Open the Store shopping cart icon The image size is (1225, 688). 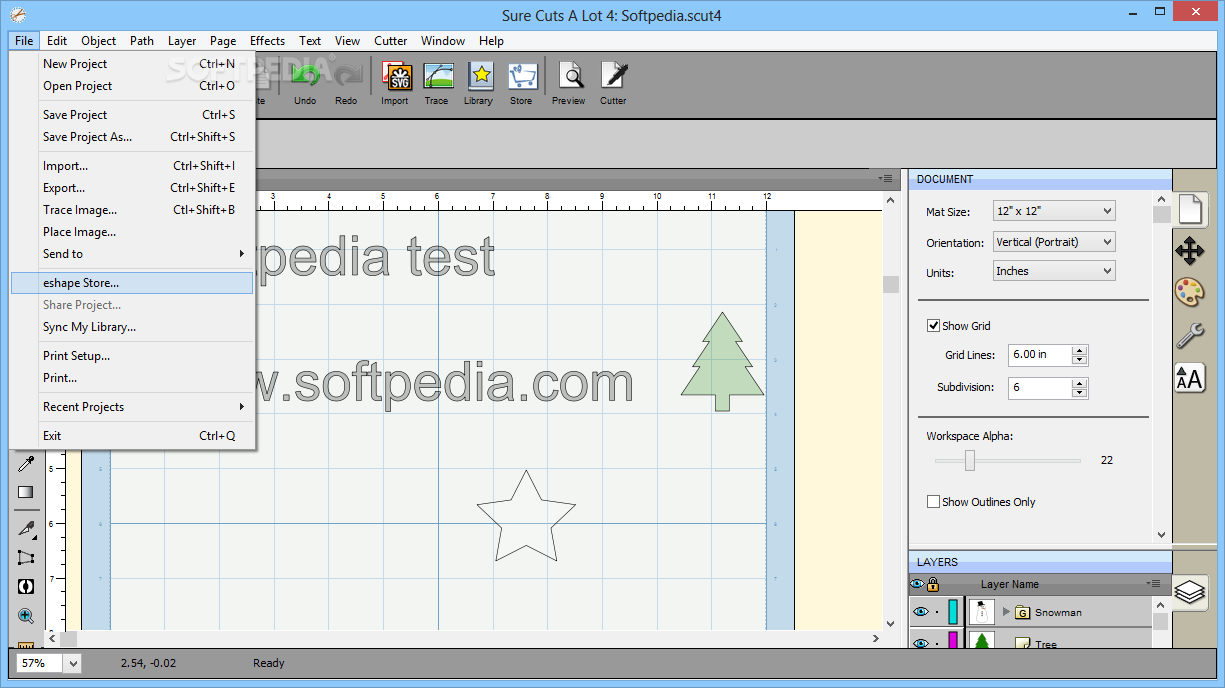[521, 76]
